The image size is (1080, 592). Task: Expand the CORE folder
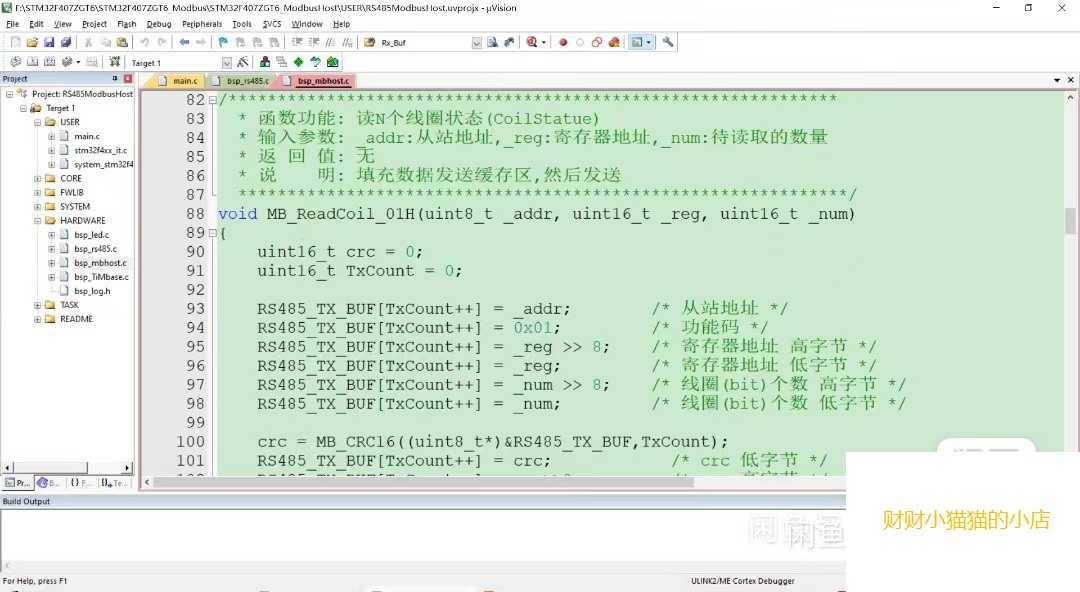(x=37, y=178)
